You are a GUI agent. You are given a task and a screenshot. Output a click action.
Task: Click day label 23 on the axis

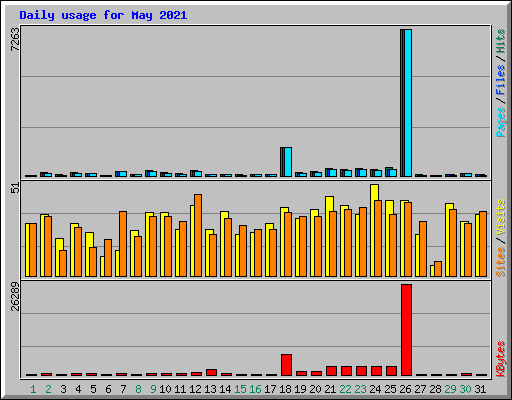point(360,389)
